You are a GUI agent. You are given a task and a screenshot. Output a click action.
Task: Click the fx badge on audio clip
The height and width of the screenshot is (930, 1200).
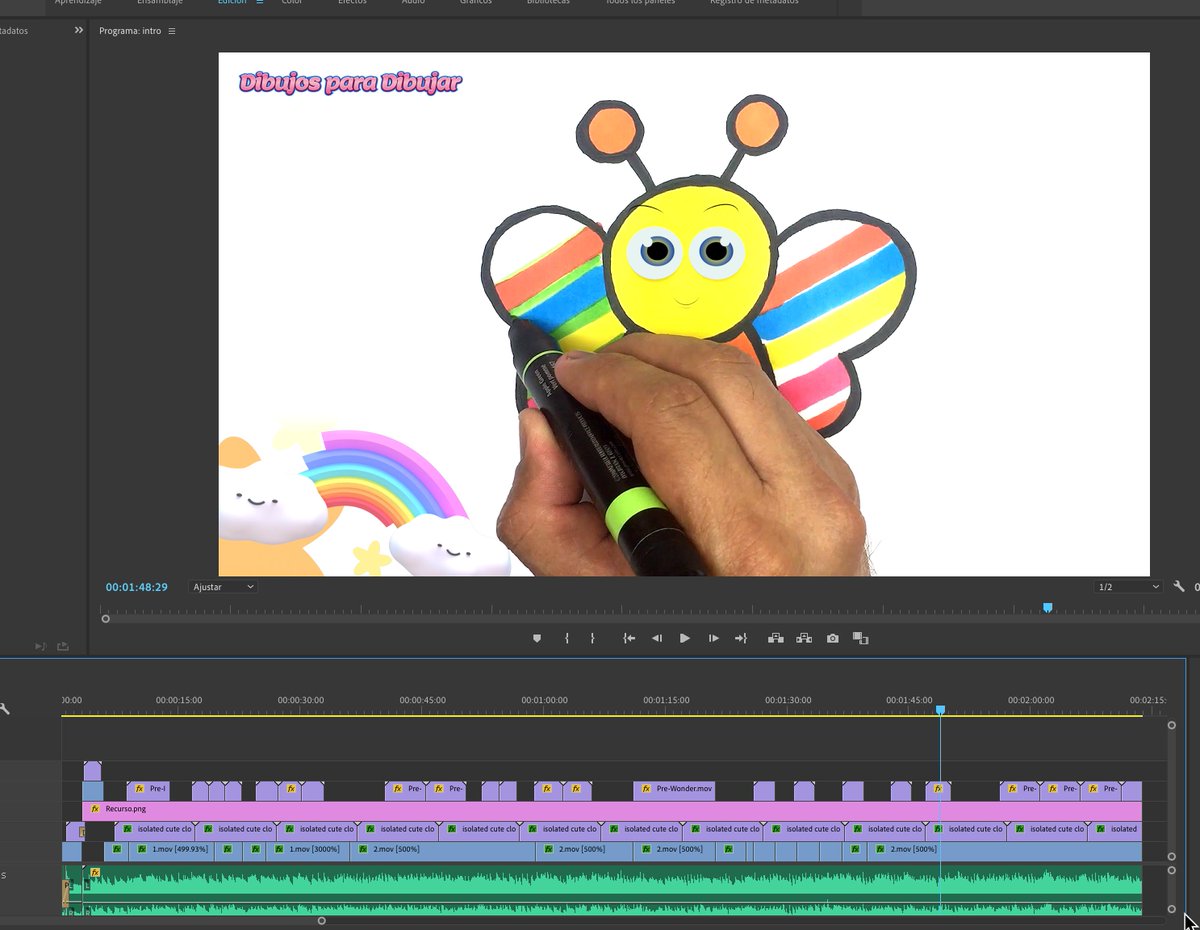point(95,873)
